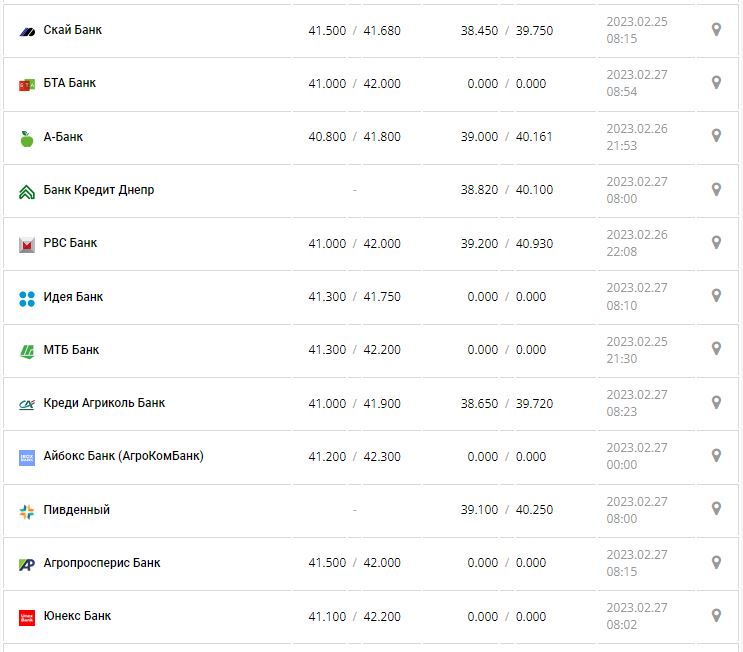This screenshot has height=652, width=743.
Task: Click the А-Банк green apple logo
Action: tap(27, 138)
